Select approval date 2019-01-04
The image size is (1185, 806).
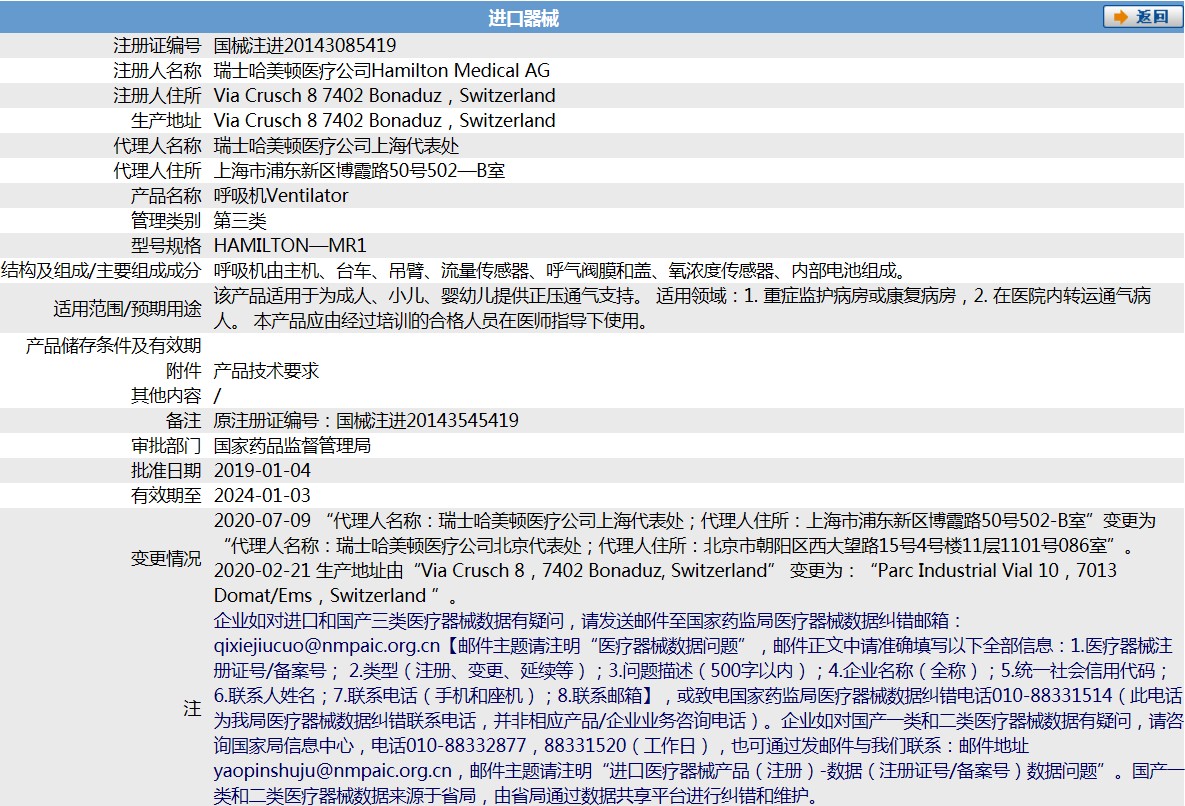pyautogui.click(x=262, y=470)
